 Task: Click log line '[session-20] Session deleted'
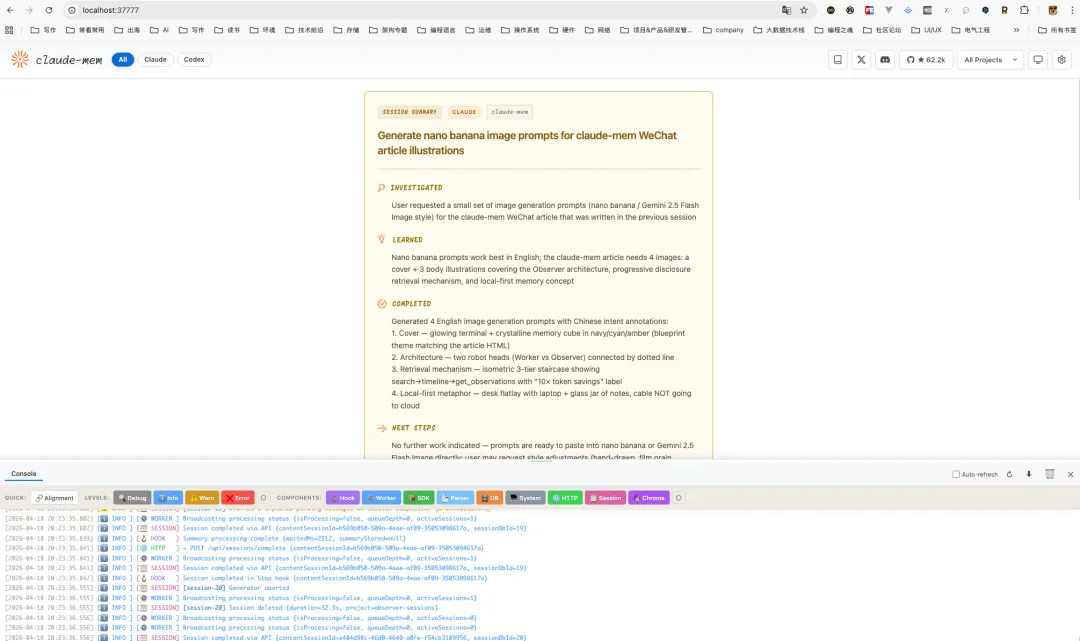pyautogui.click(x=310, y=608)
